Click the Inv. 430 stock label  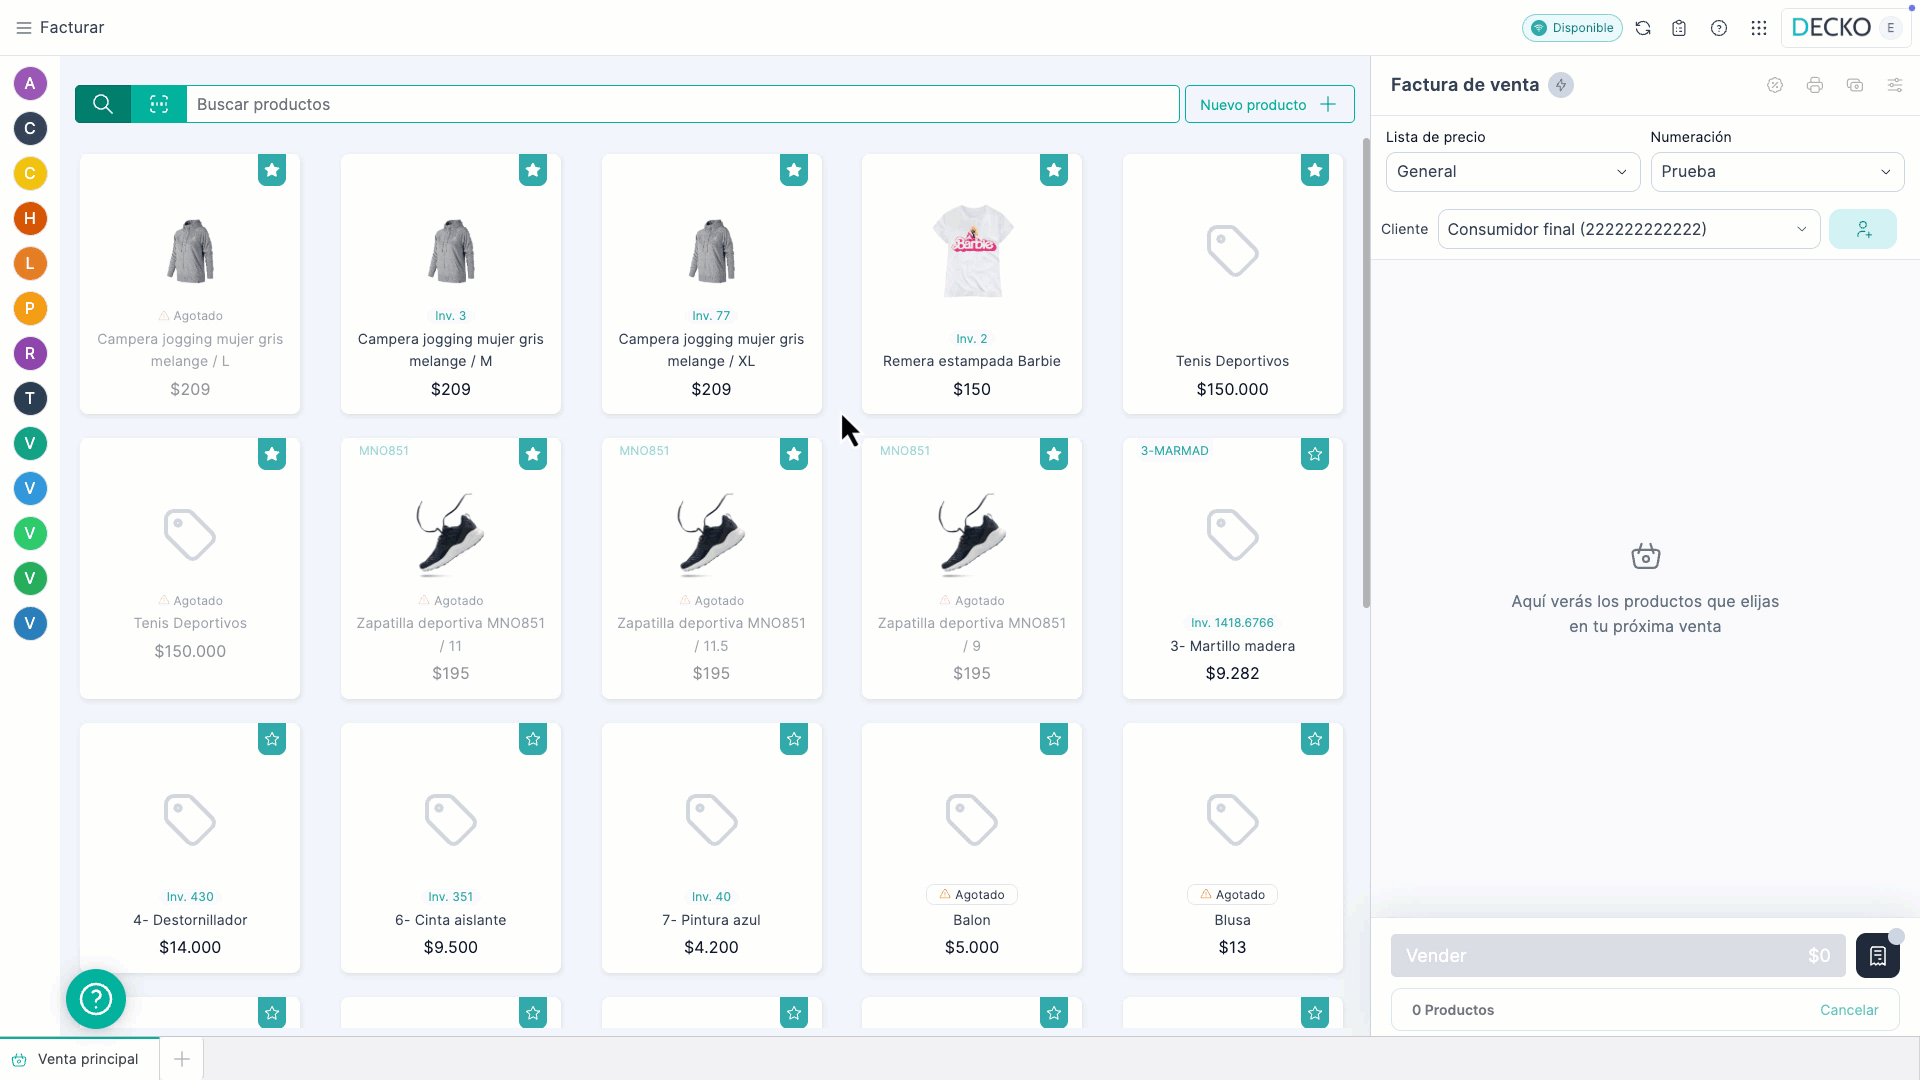(190, 897)
